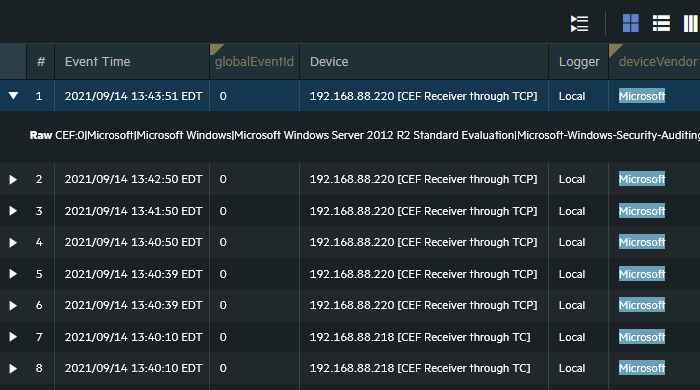
Task: Click globalEventId value 0 in row 6
Action: coord(223,305)
